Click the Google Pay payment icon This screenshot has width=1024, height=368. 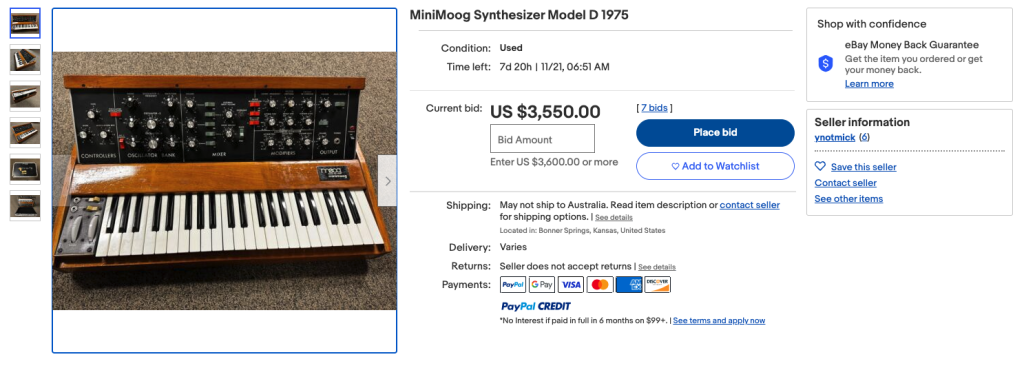[x=542, y=284]
